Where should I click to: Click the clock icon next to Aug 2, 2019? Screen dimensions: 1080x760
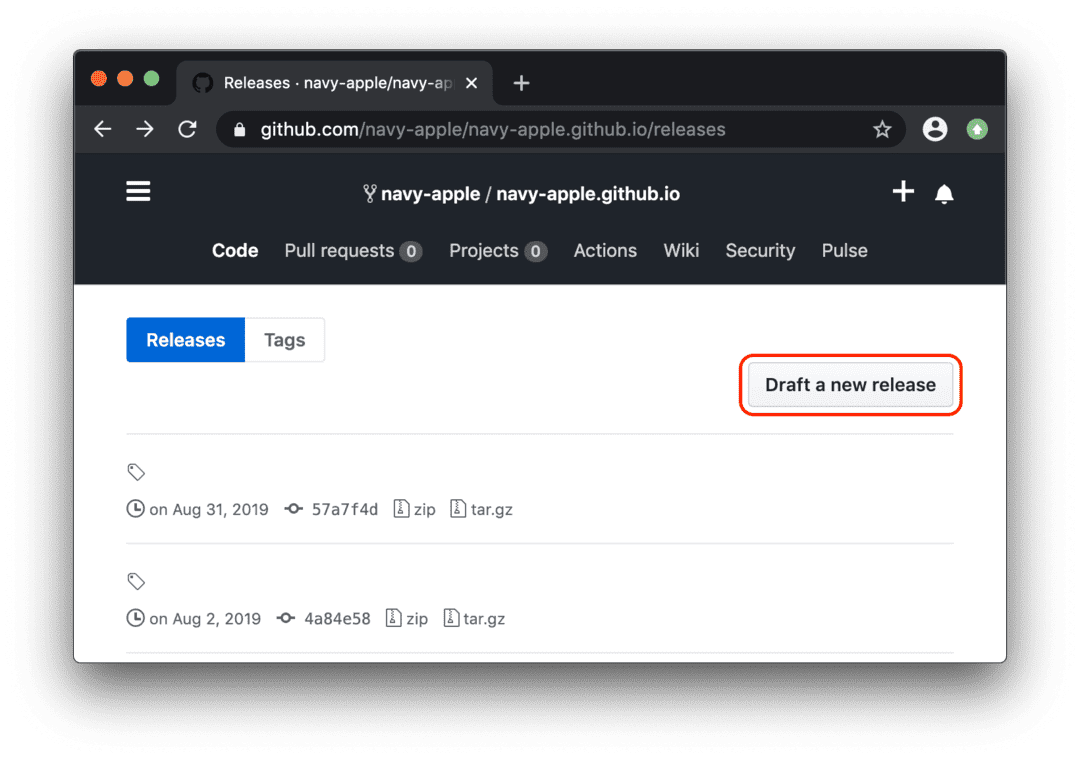pos(135,618)
